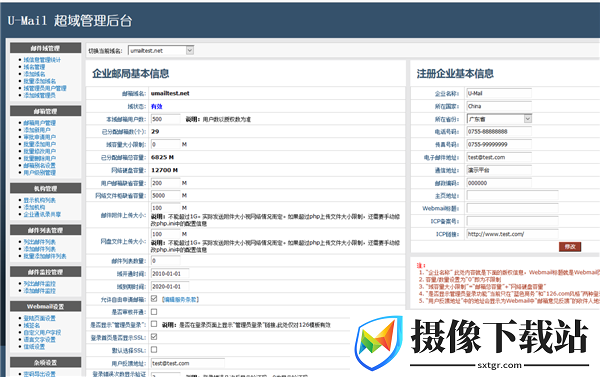Open the 所在省份 province dropdown

click(499, 119)
